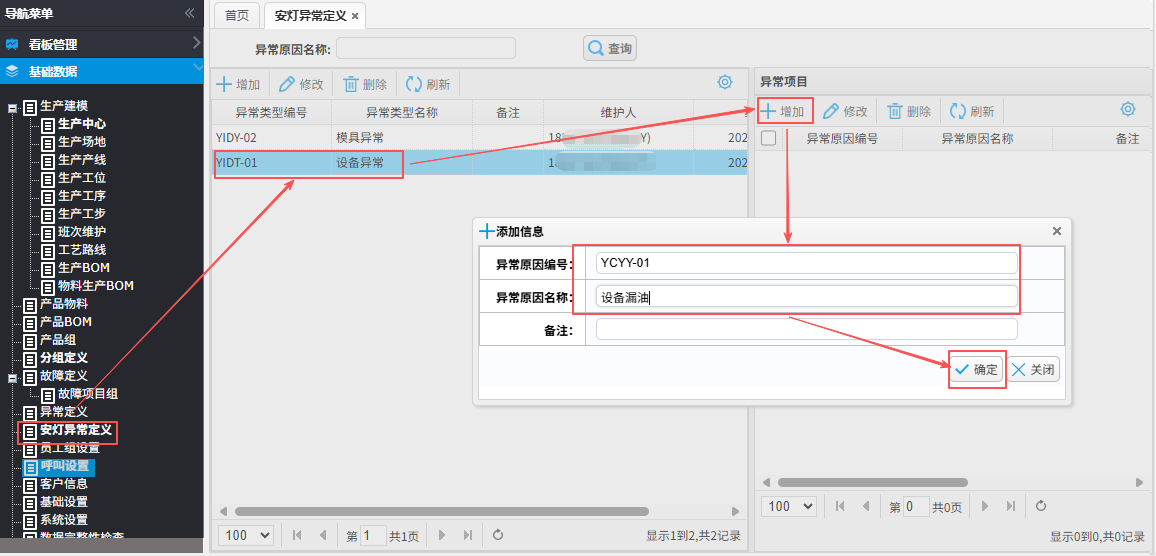Image resolution: width=1156 pixels, height=556 pixels.
Task: Click refresh icon in left pagination bar
Action: coord(498,536)
